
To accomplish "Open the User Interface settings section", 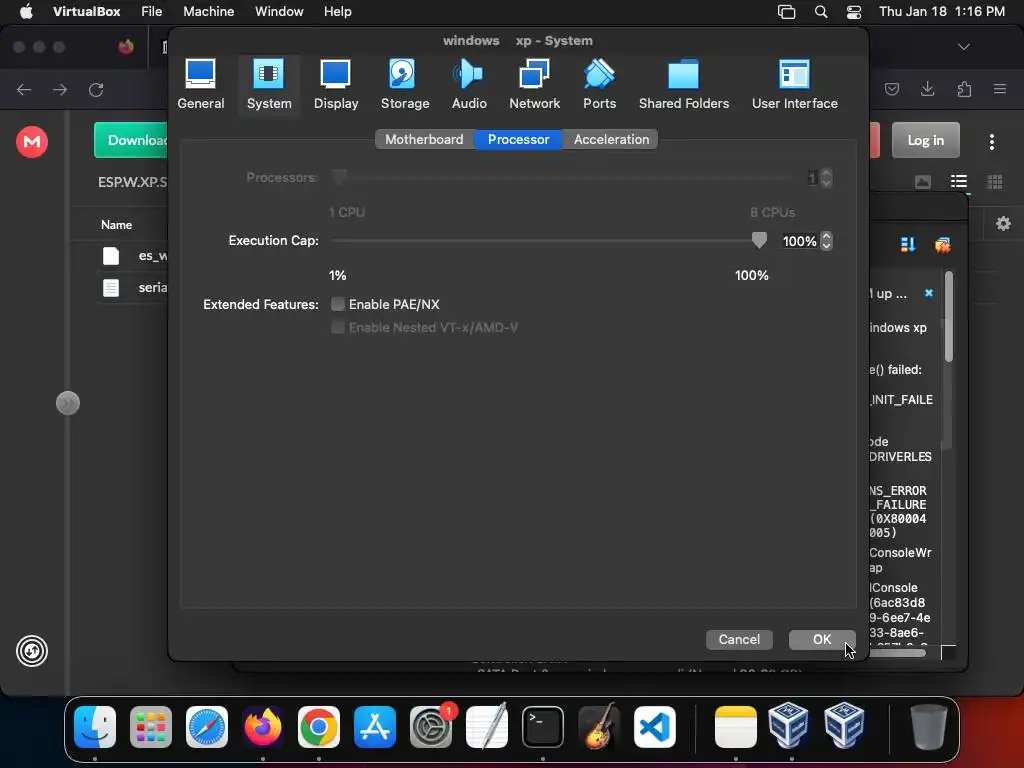I will [x=794, y=85].
